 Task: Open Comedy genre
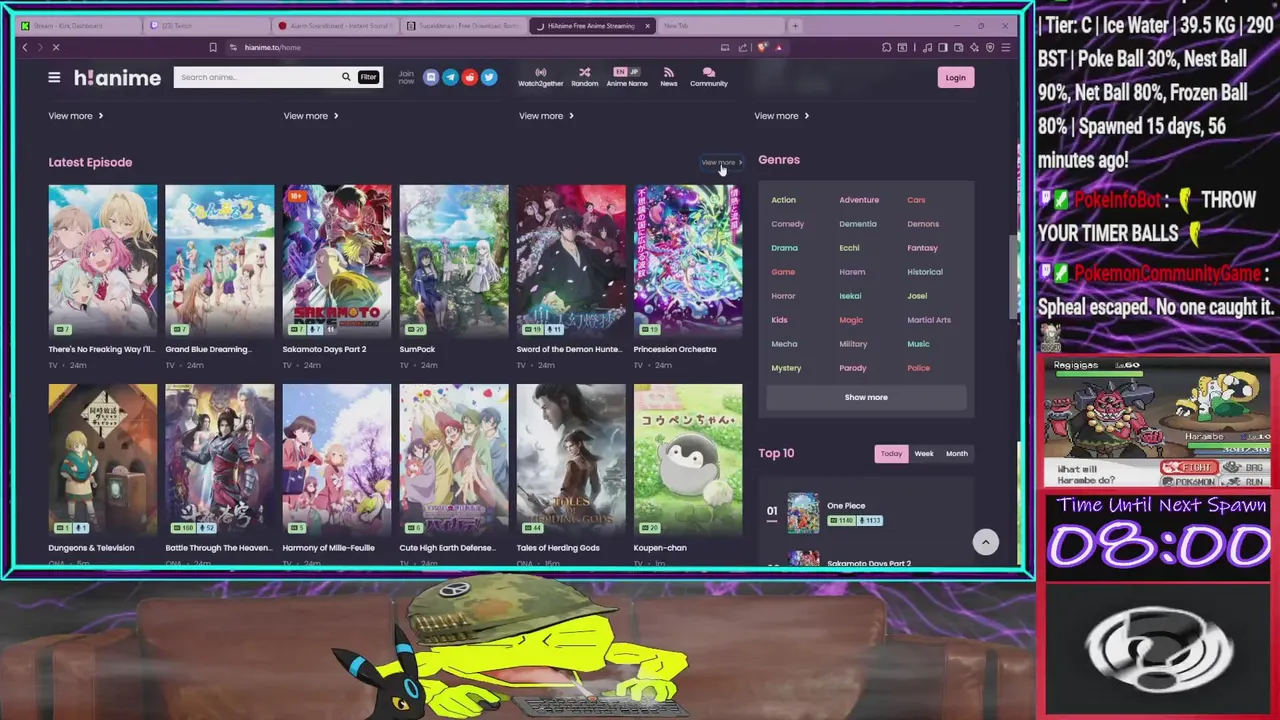click(x=787, y=224)
